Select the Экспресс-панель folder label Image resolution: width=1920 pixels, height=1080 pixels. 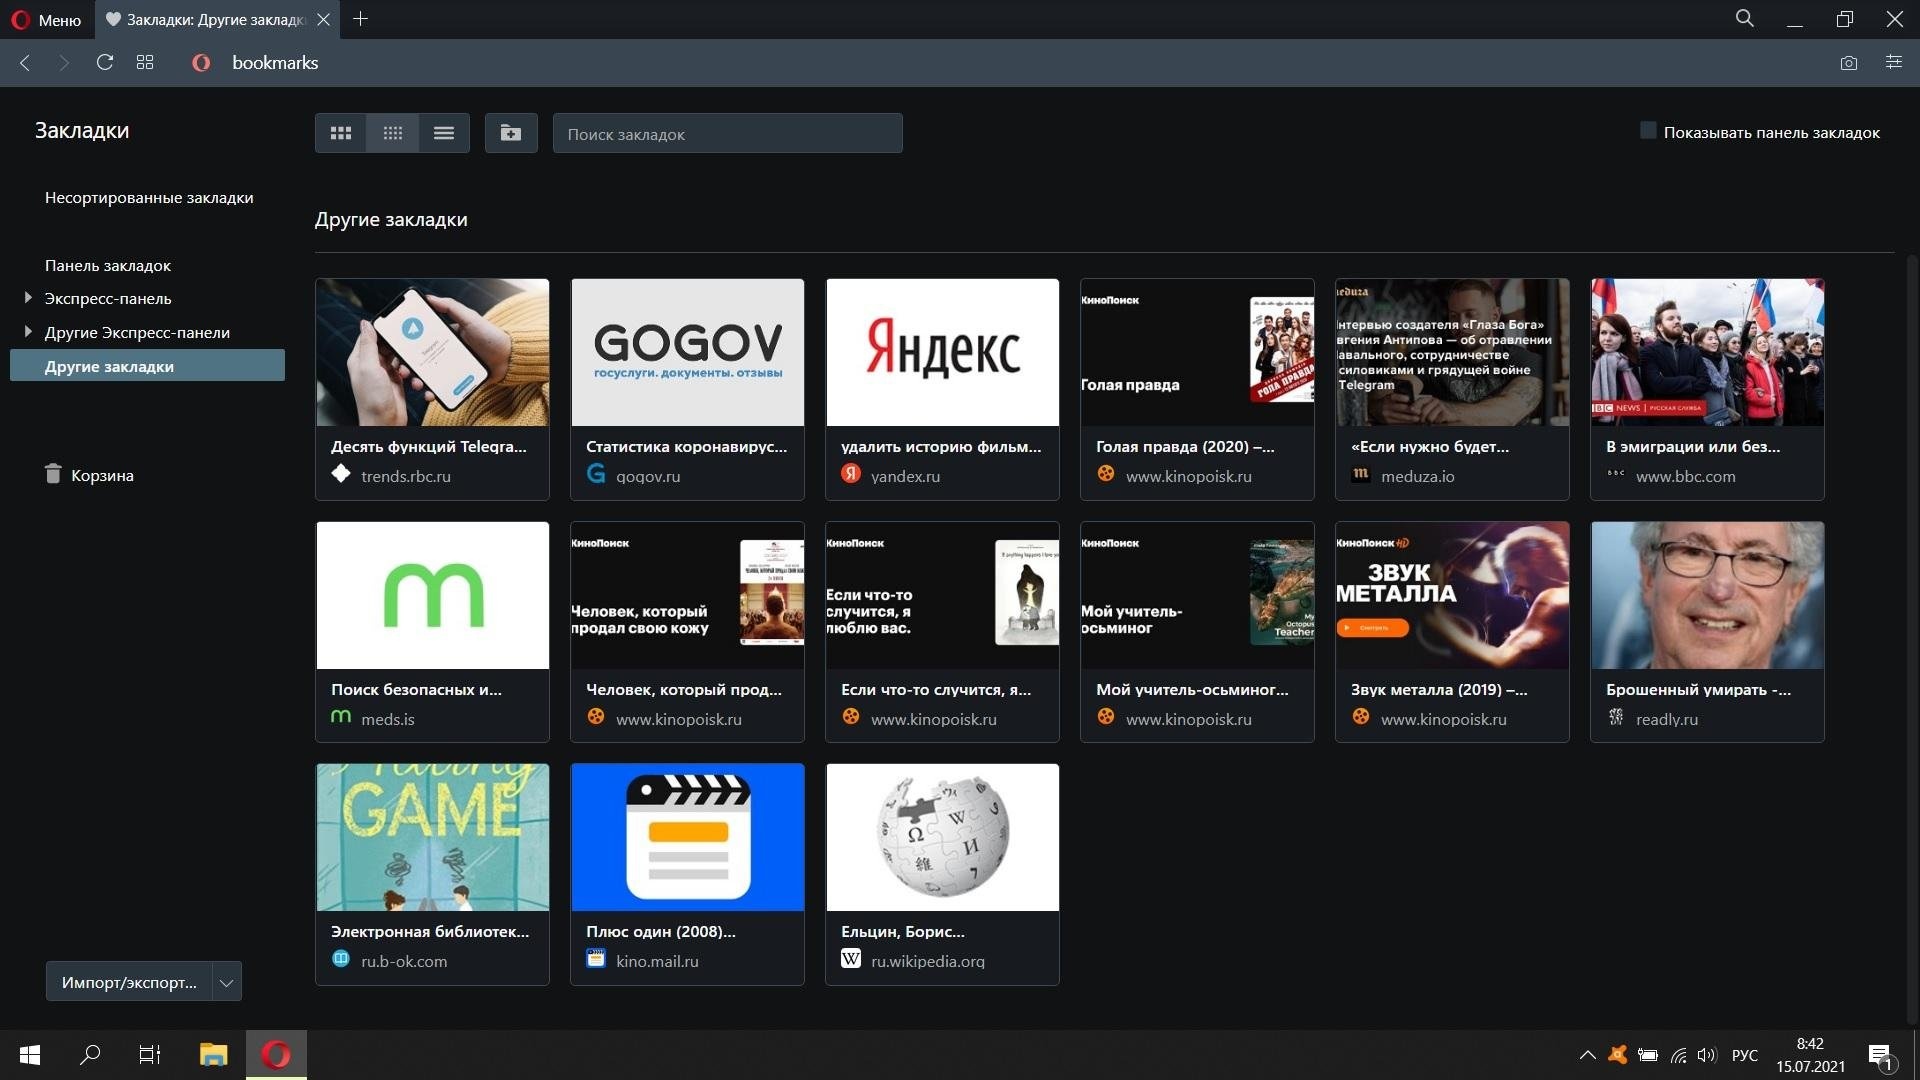pos(108,299)
